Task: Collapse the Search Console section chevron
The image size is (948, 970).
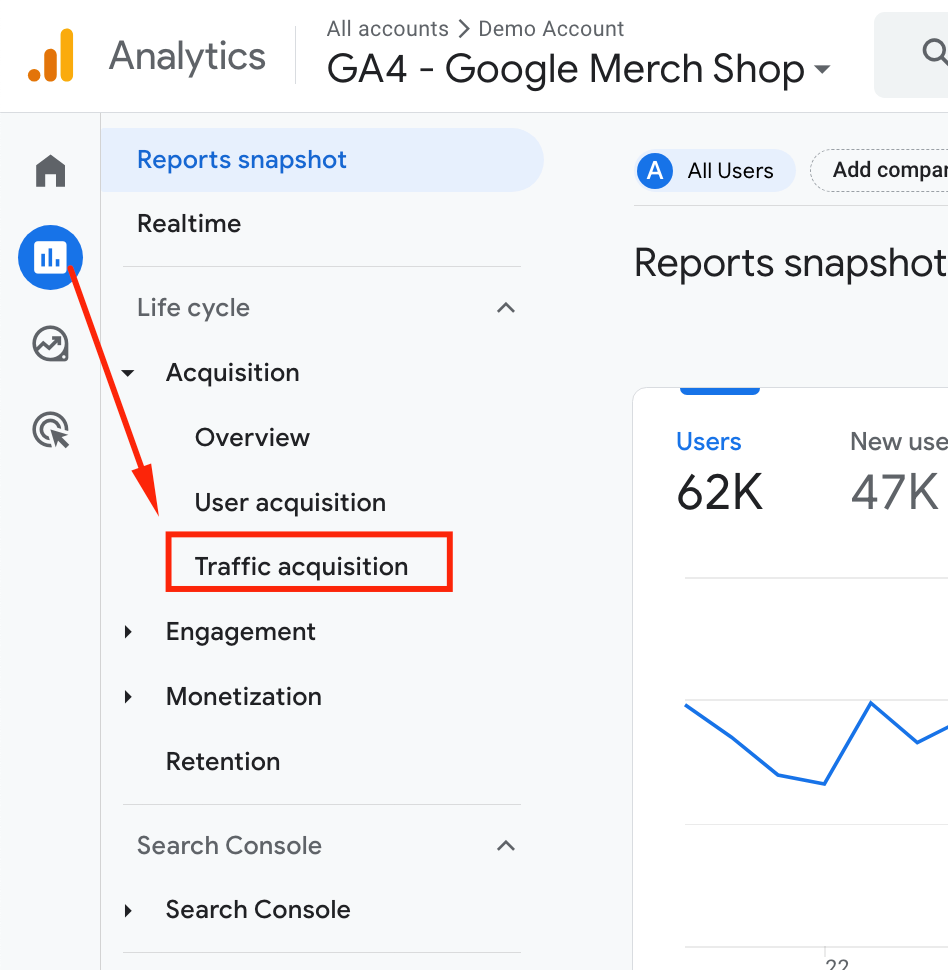Action: 506,846
